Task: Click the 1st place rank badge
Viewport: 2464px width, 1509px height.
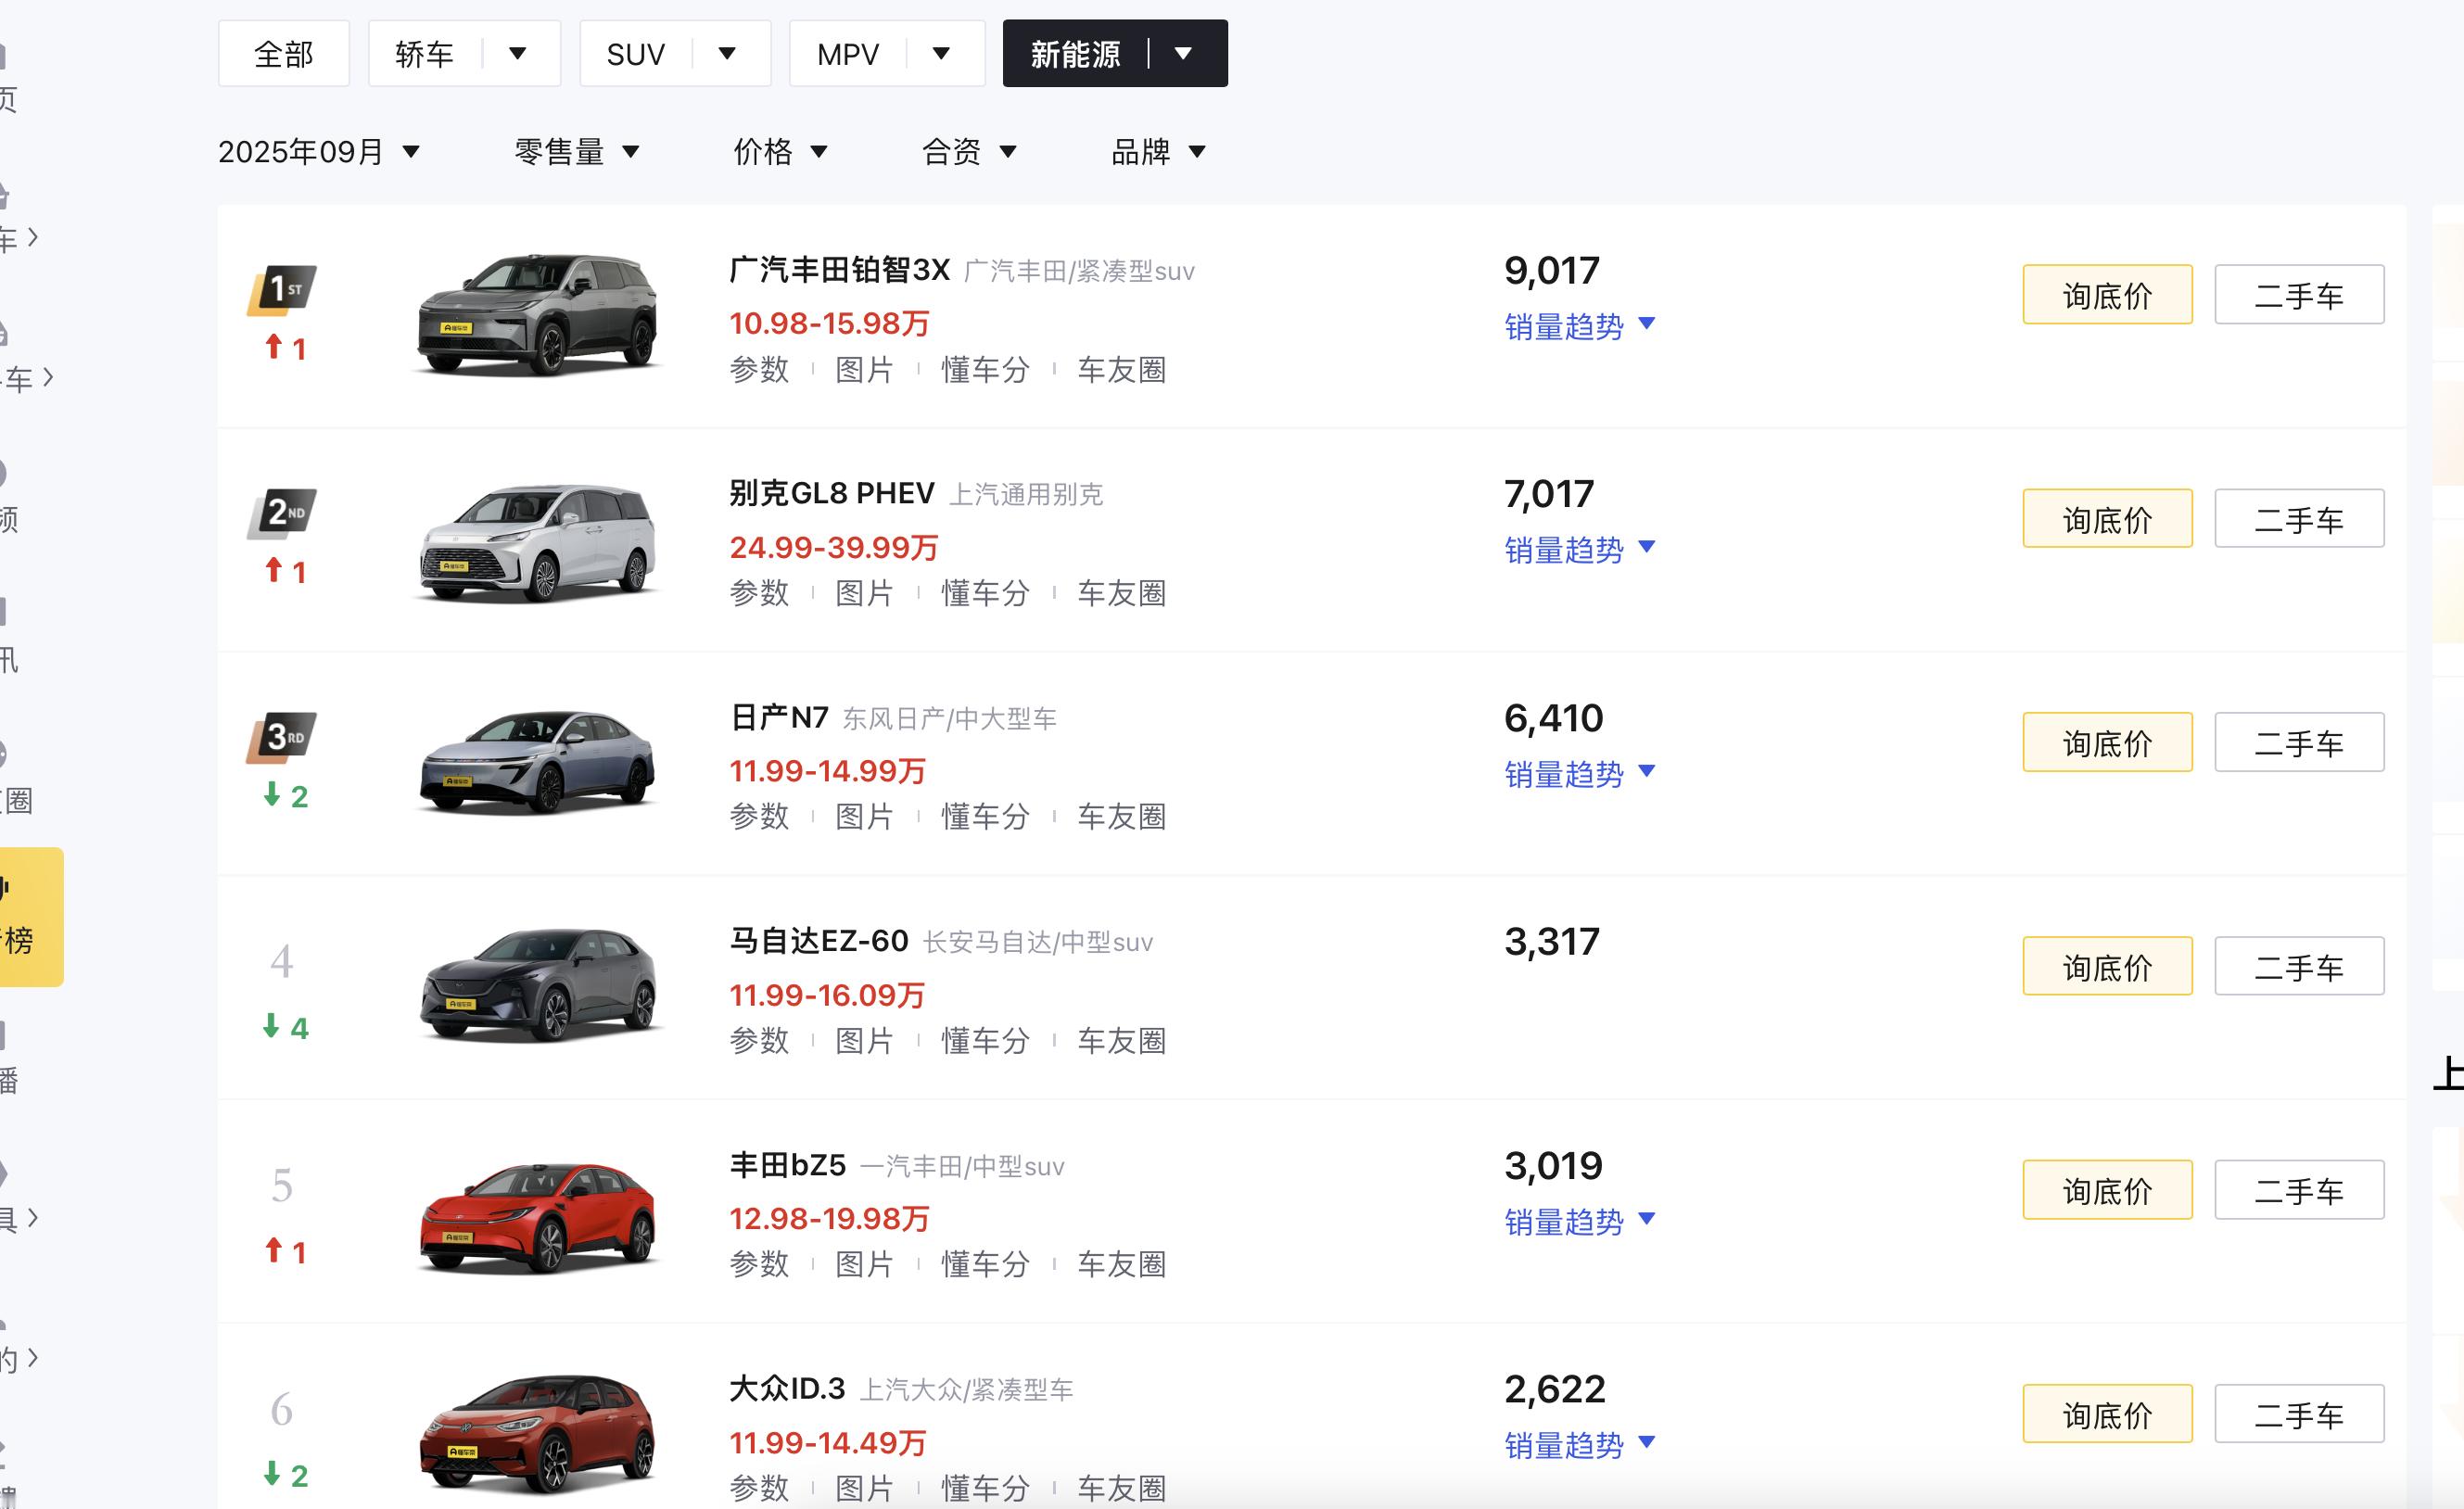Action: (283, 290)
